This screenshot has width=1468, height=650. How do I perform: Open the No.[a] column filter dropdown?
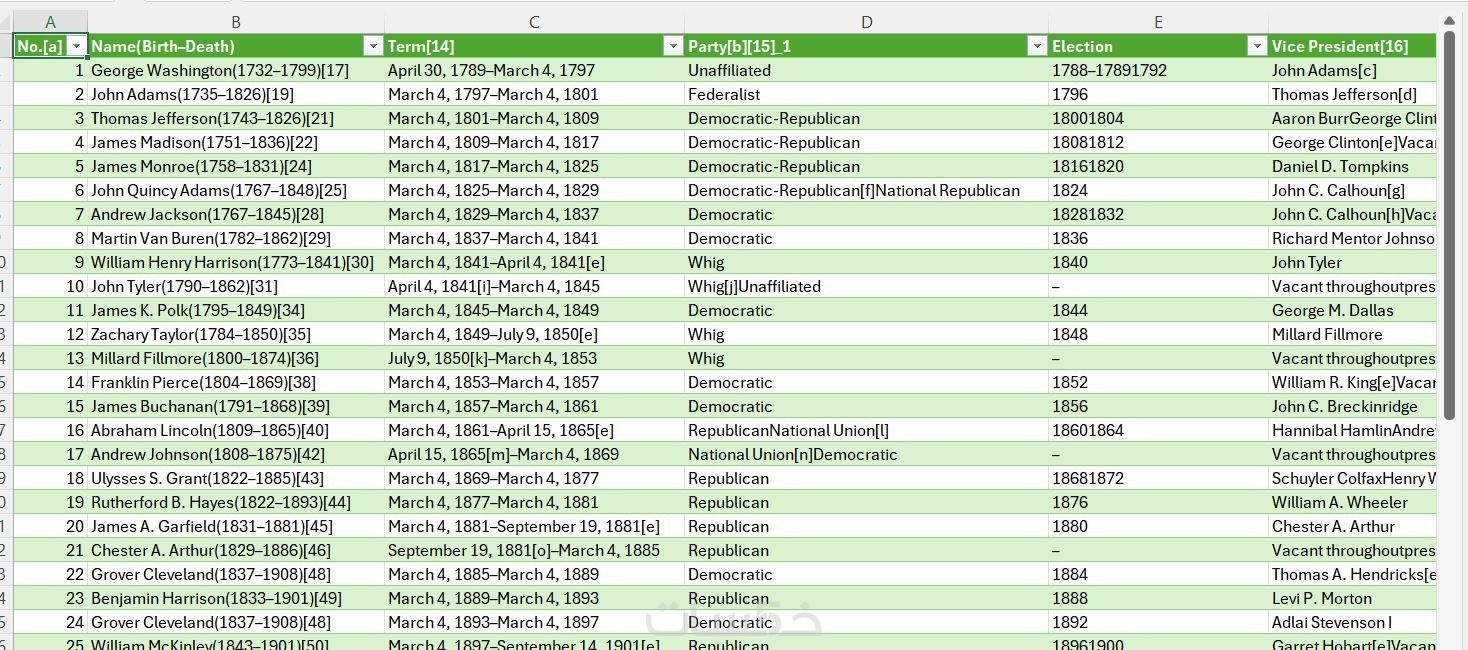pos(76,46)
